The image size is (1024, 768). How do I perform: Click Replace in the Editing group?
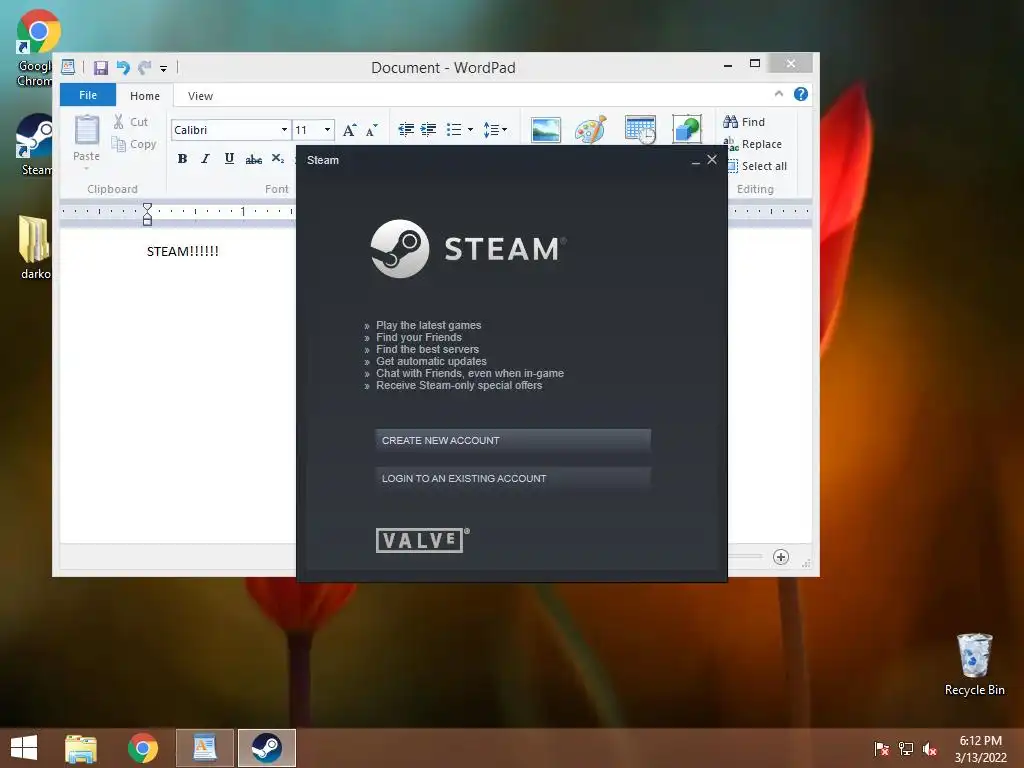click(752, 144)
